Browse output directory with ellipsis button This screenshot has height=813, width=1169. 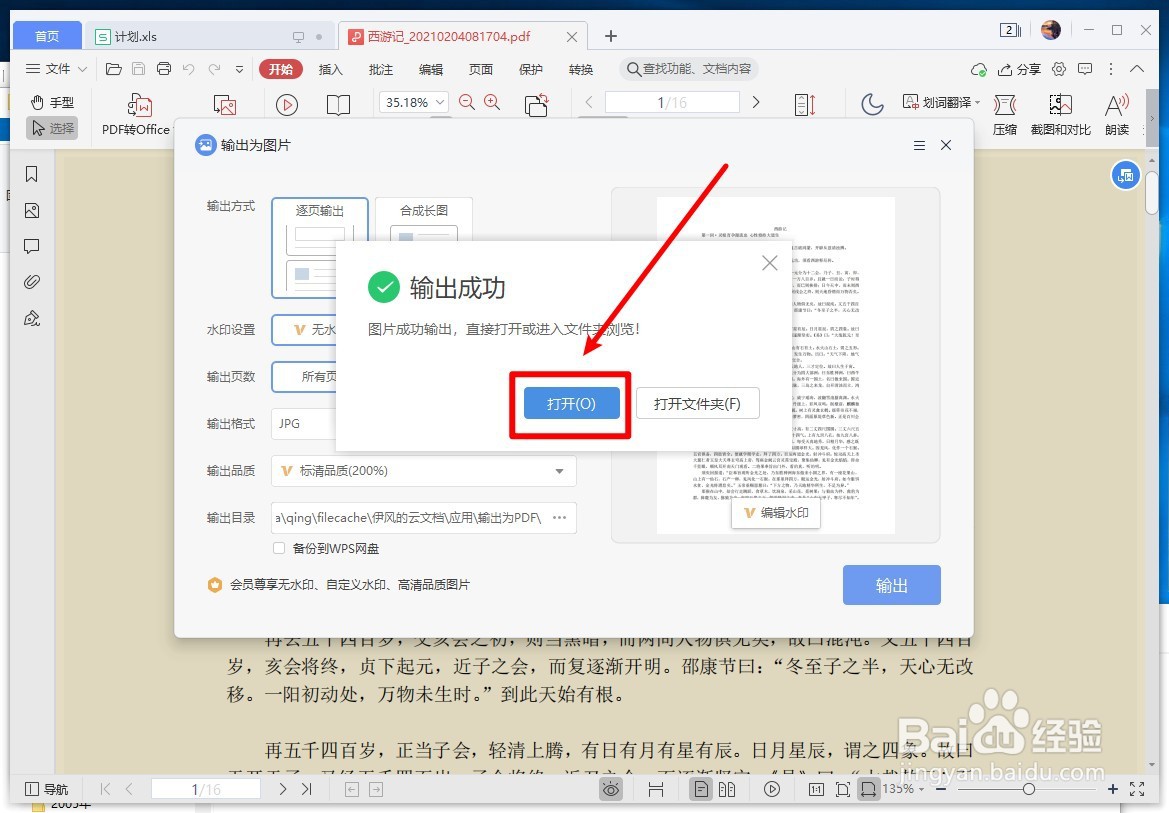coord(560,518)
